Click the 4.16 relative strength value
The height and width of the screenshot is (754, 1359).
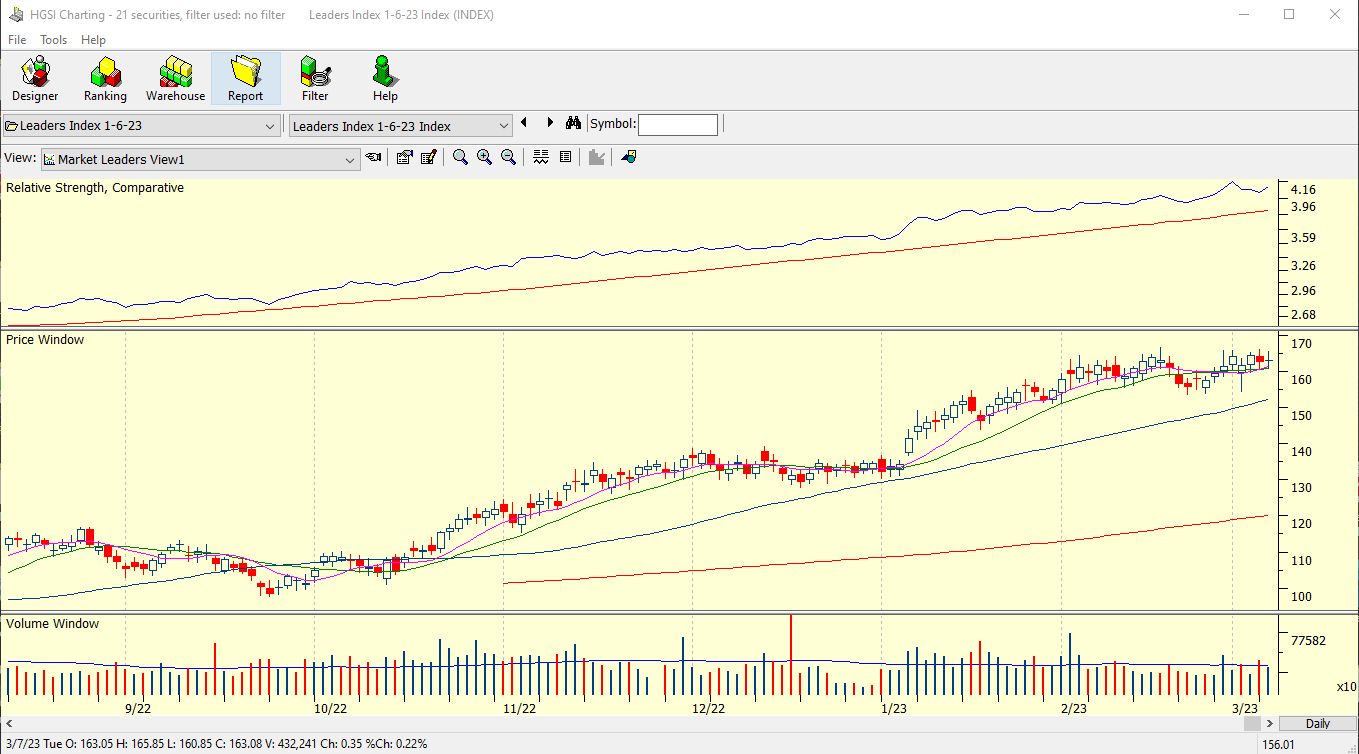pyautogui.click(x=1303, y=190)
